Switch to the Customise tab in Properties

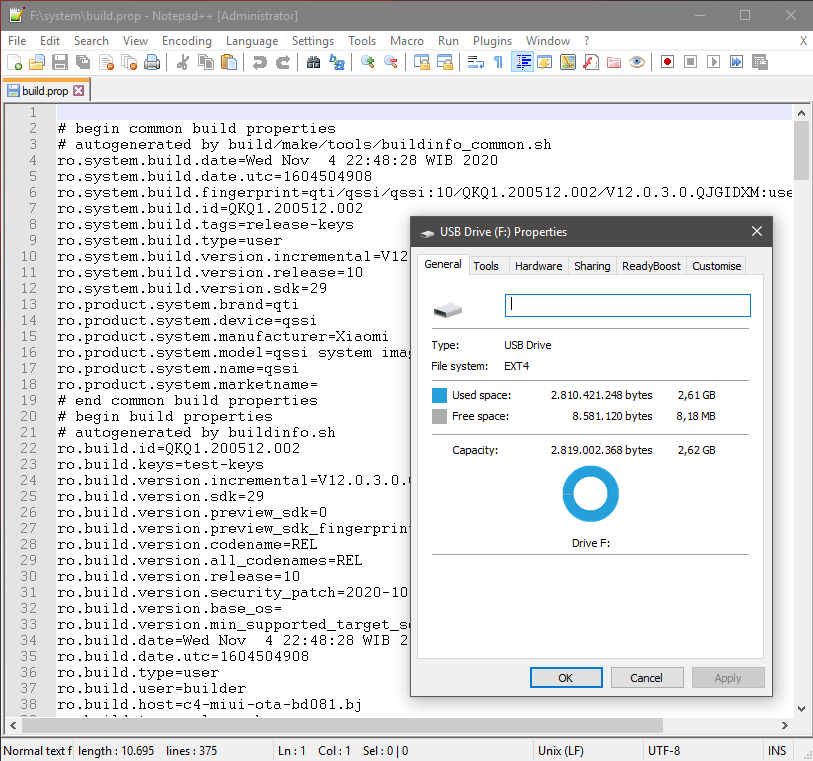717,266
